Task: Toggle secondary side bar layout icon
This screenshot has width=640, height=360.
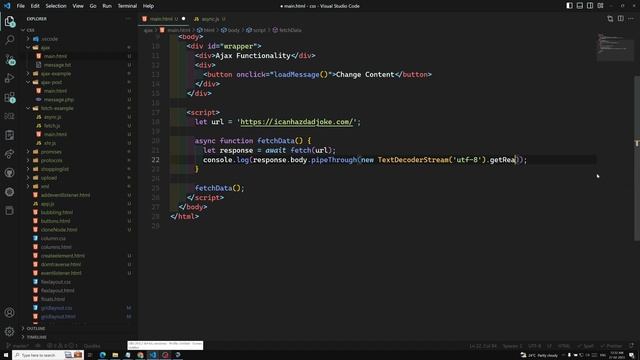Action: click(590, 6)
